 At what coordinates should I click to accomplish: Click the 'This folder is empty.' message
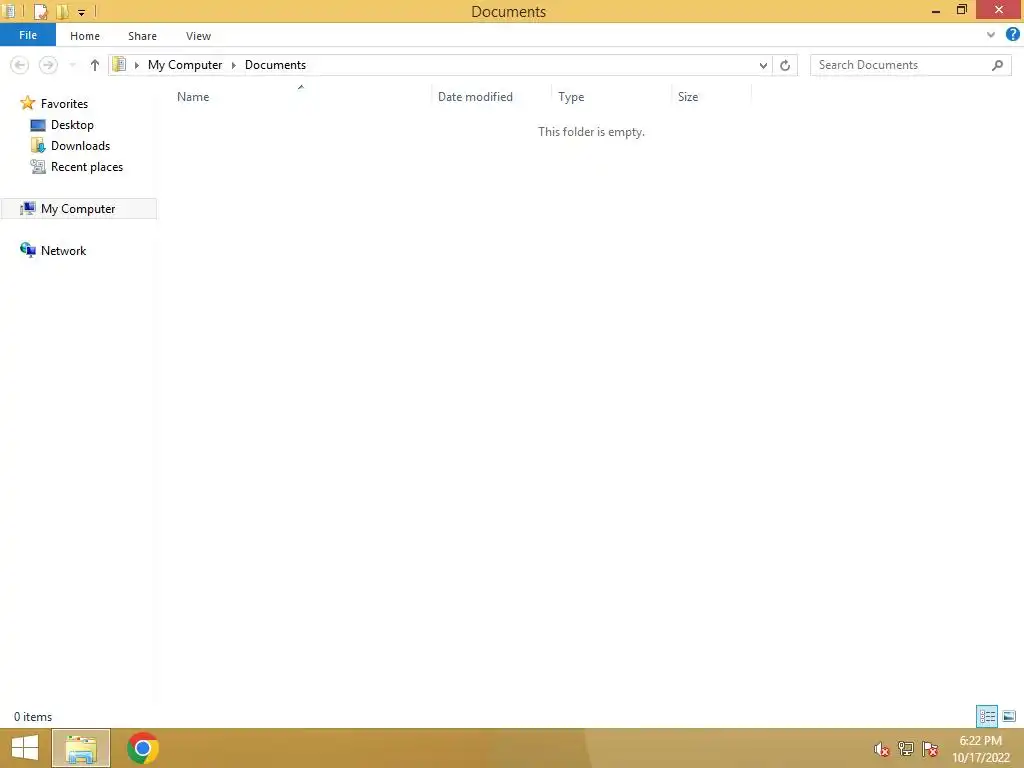tap(591, 132)
